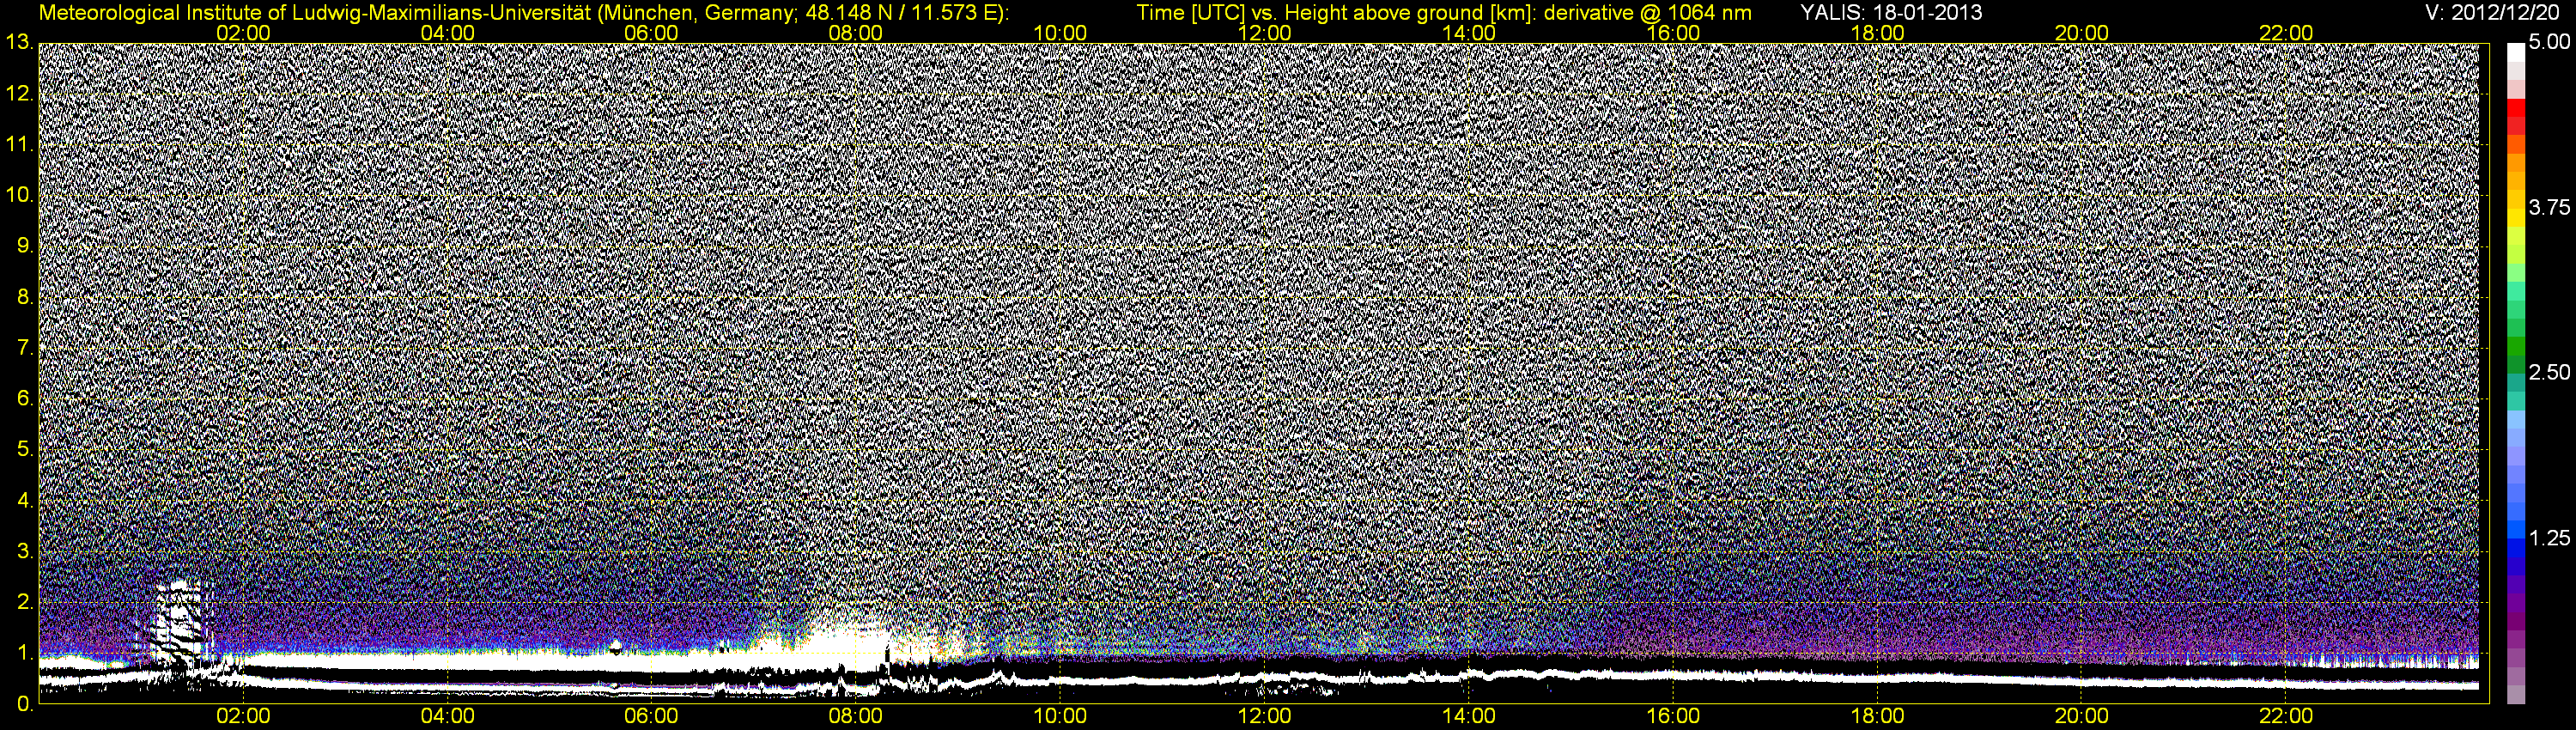Click the 08:00 label on the top time axis

pos(856,33)
